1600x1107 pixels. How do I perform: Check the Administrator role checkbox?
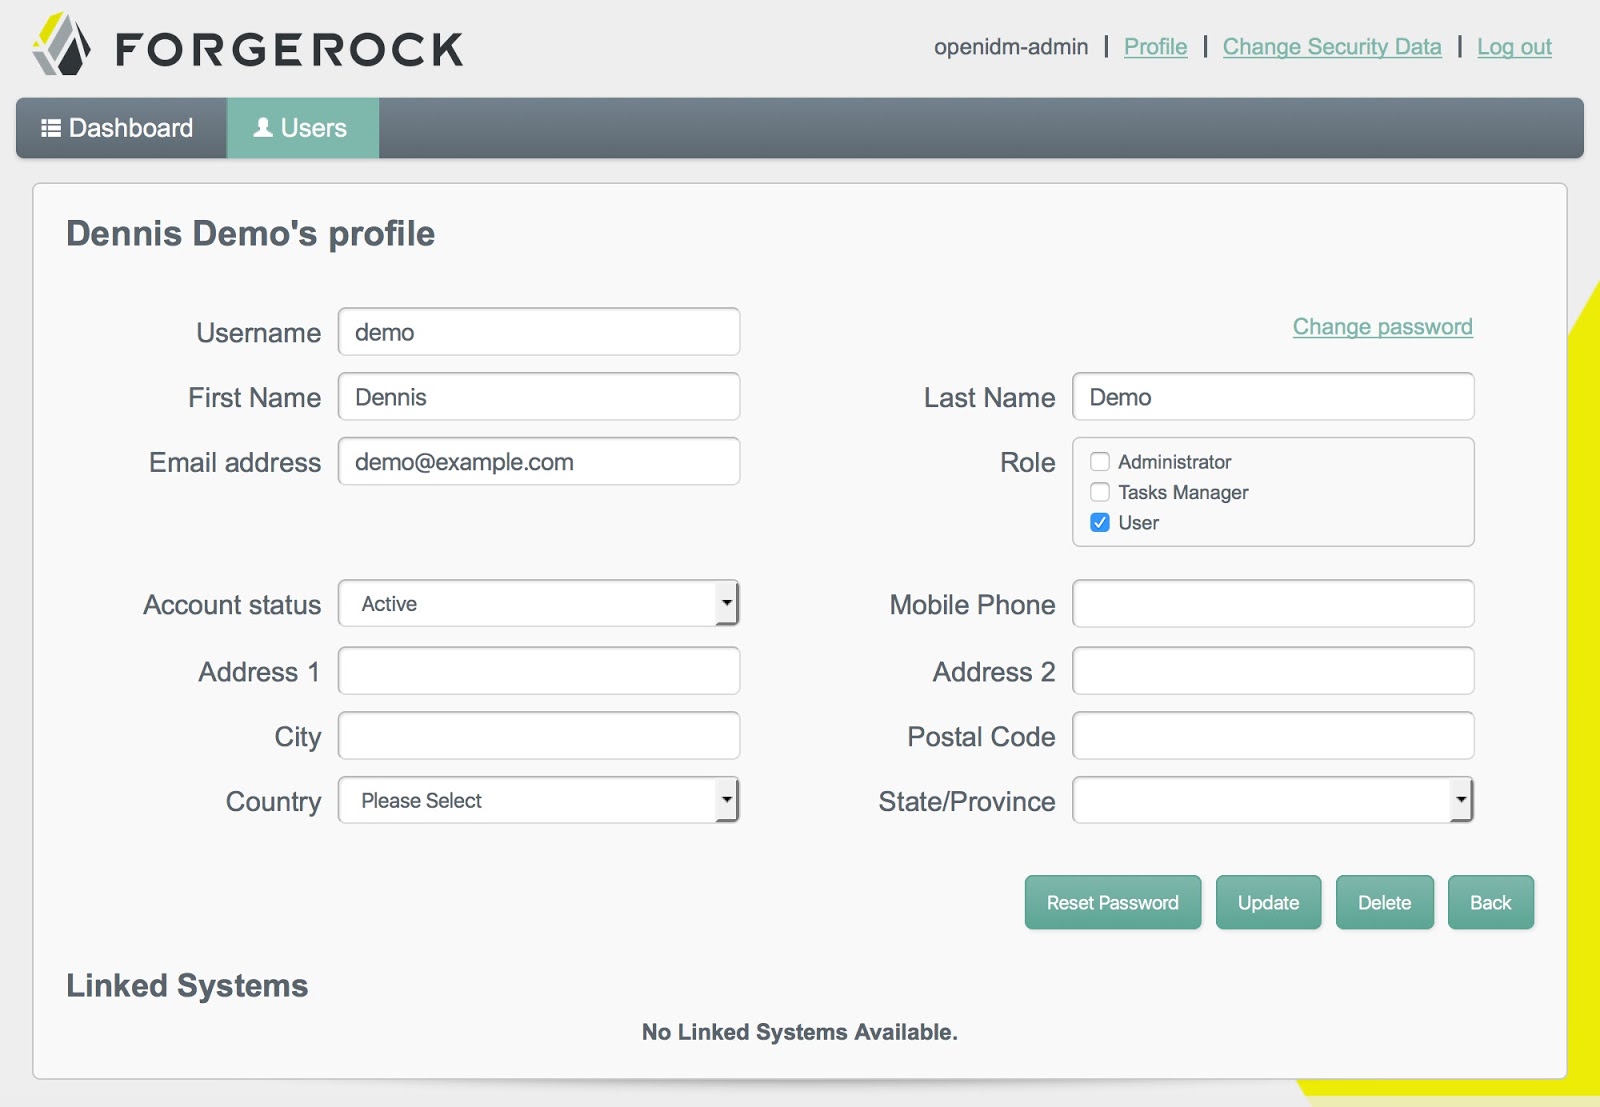[x=1099, y=461]
